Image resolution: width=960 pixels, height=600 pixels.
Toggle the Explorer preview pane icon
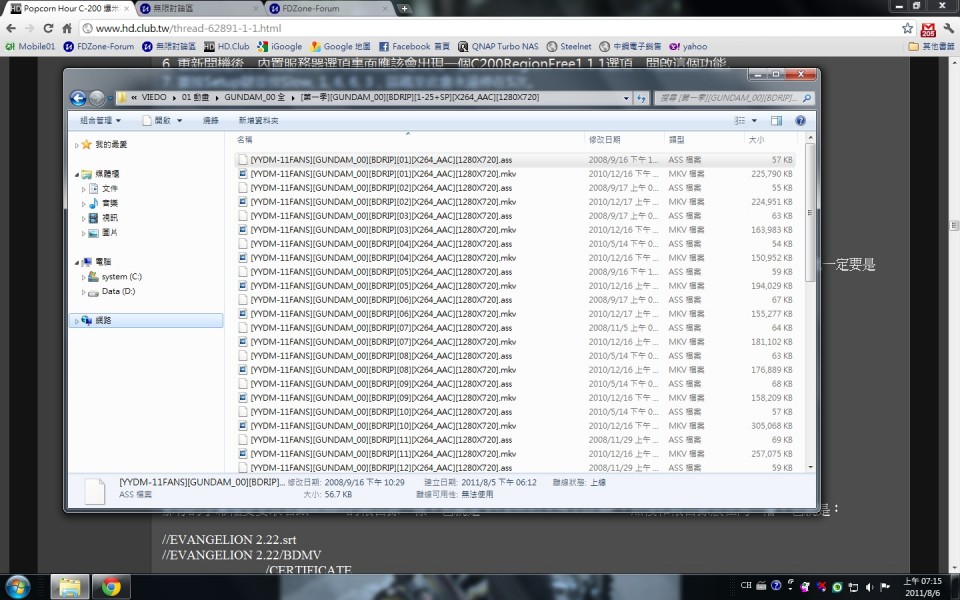pyautogui.click(x=776, y=121)
